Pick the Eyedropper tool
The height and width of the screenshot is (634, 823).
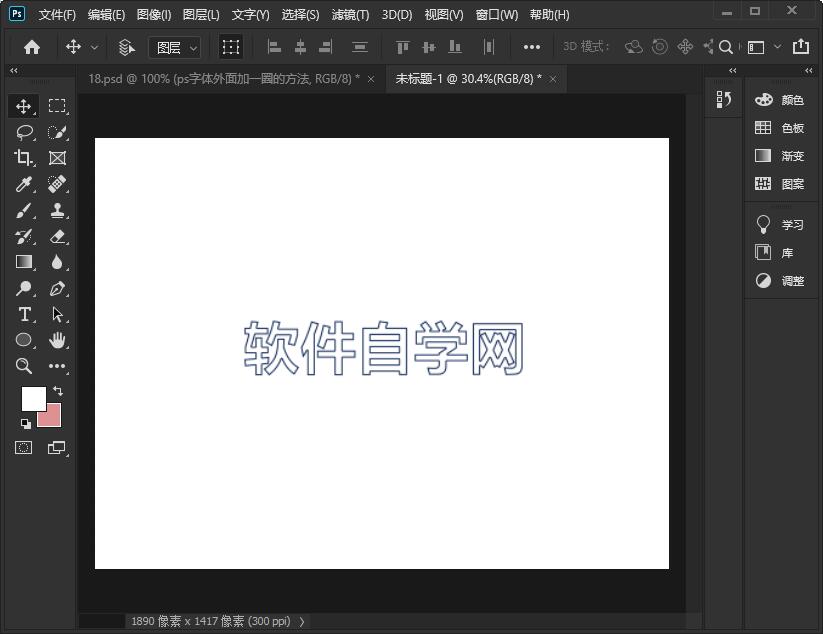pos(24,184)
